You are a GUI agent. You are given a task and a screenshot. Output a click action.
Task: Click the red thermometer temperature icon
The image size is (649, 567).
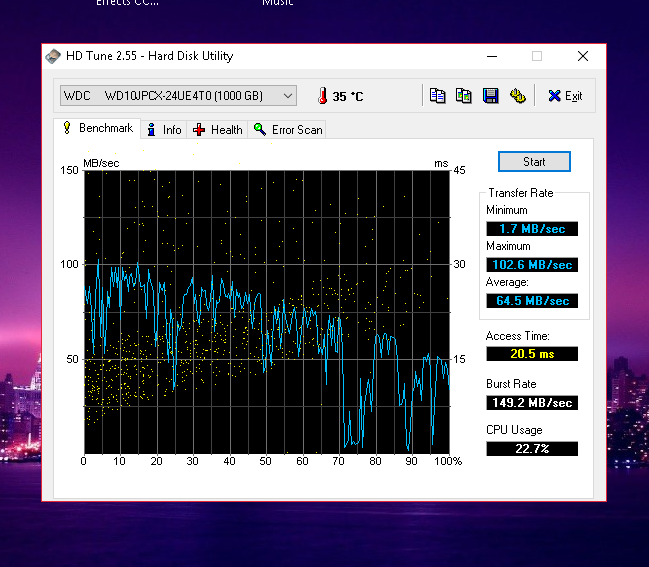322,96
